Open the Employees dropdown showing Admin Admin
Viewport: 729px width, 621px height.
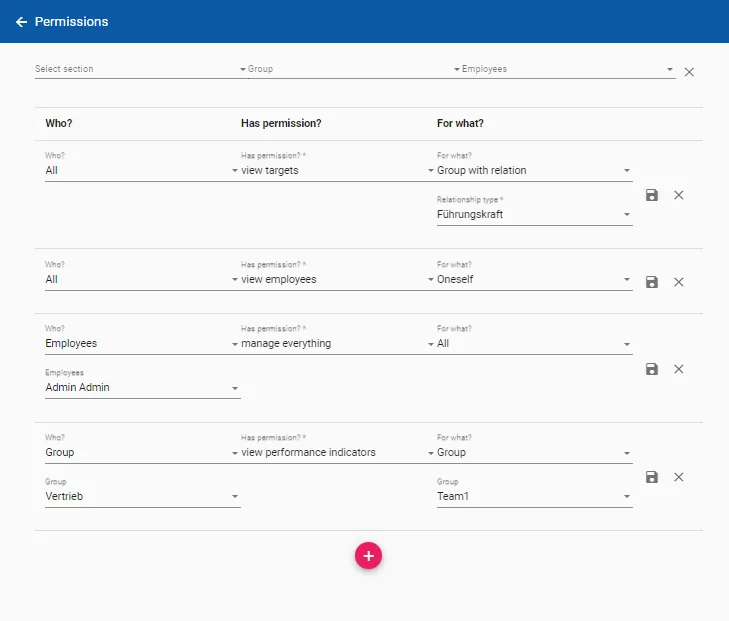[142, 383]
